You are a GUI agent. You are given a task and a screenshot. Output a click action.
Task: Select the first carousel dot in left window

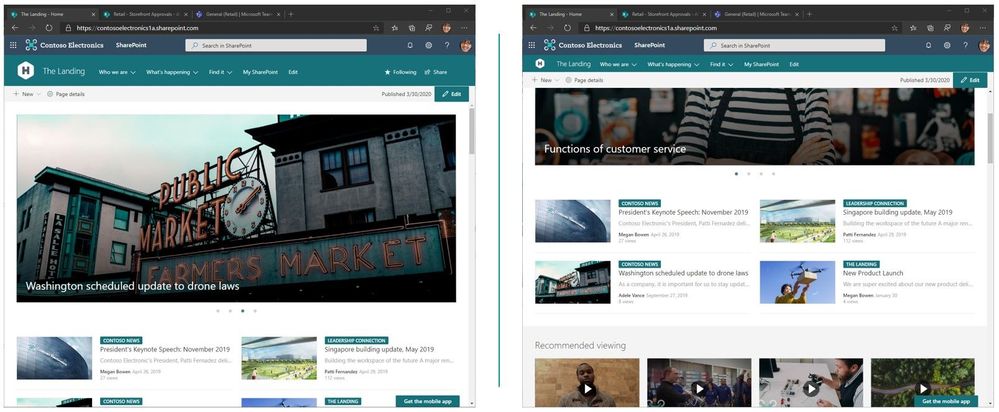(x=218, y=311)
